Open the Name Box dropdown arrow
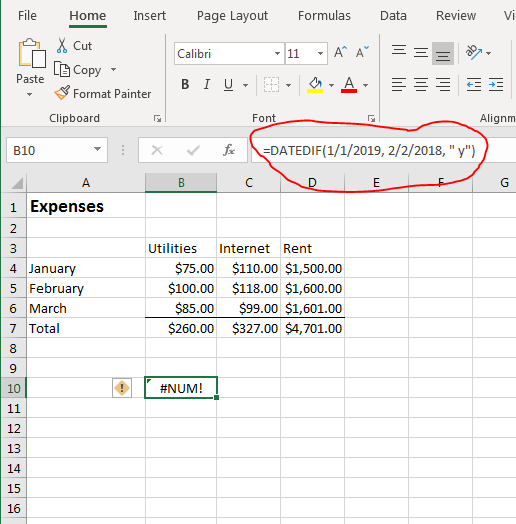 point(97,149)
